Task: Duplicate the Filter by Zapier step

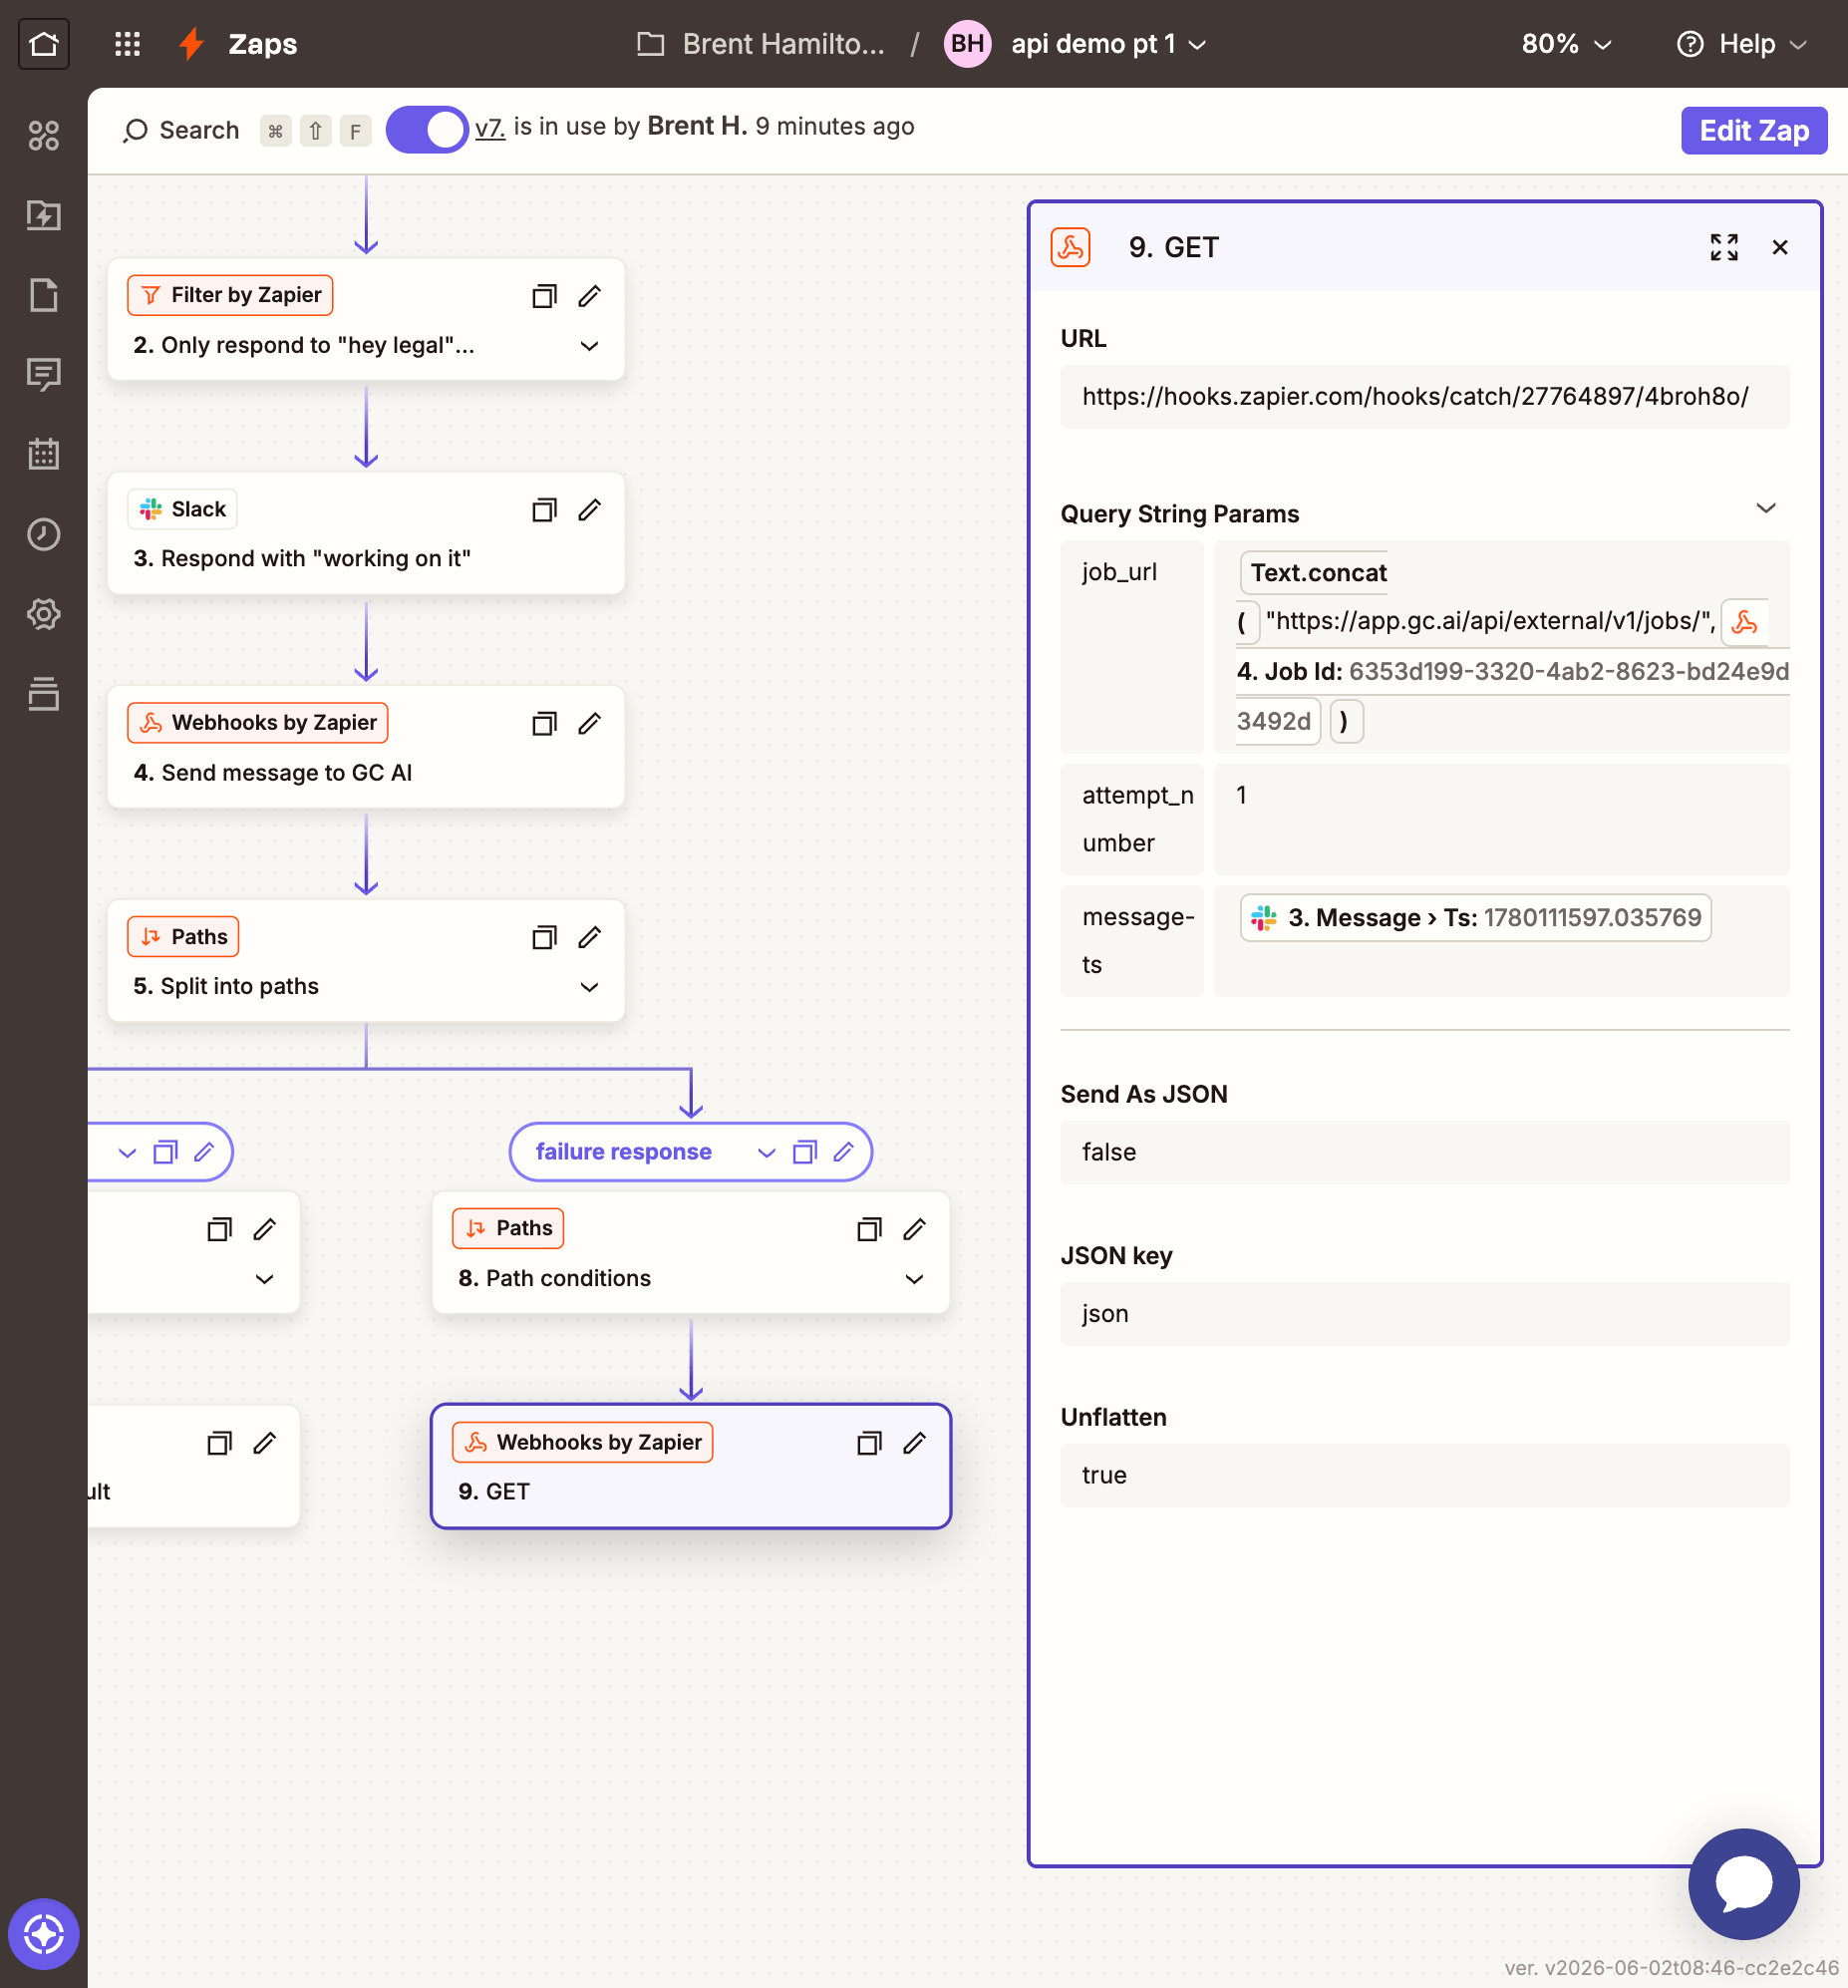Action: 544,296
